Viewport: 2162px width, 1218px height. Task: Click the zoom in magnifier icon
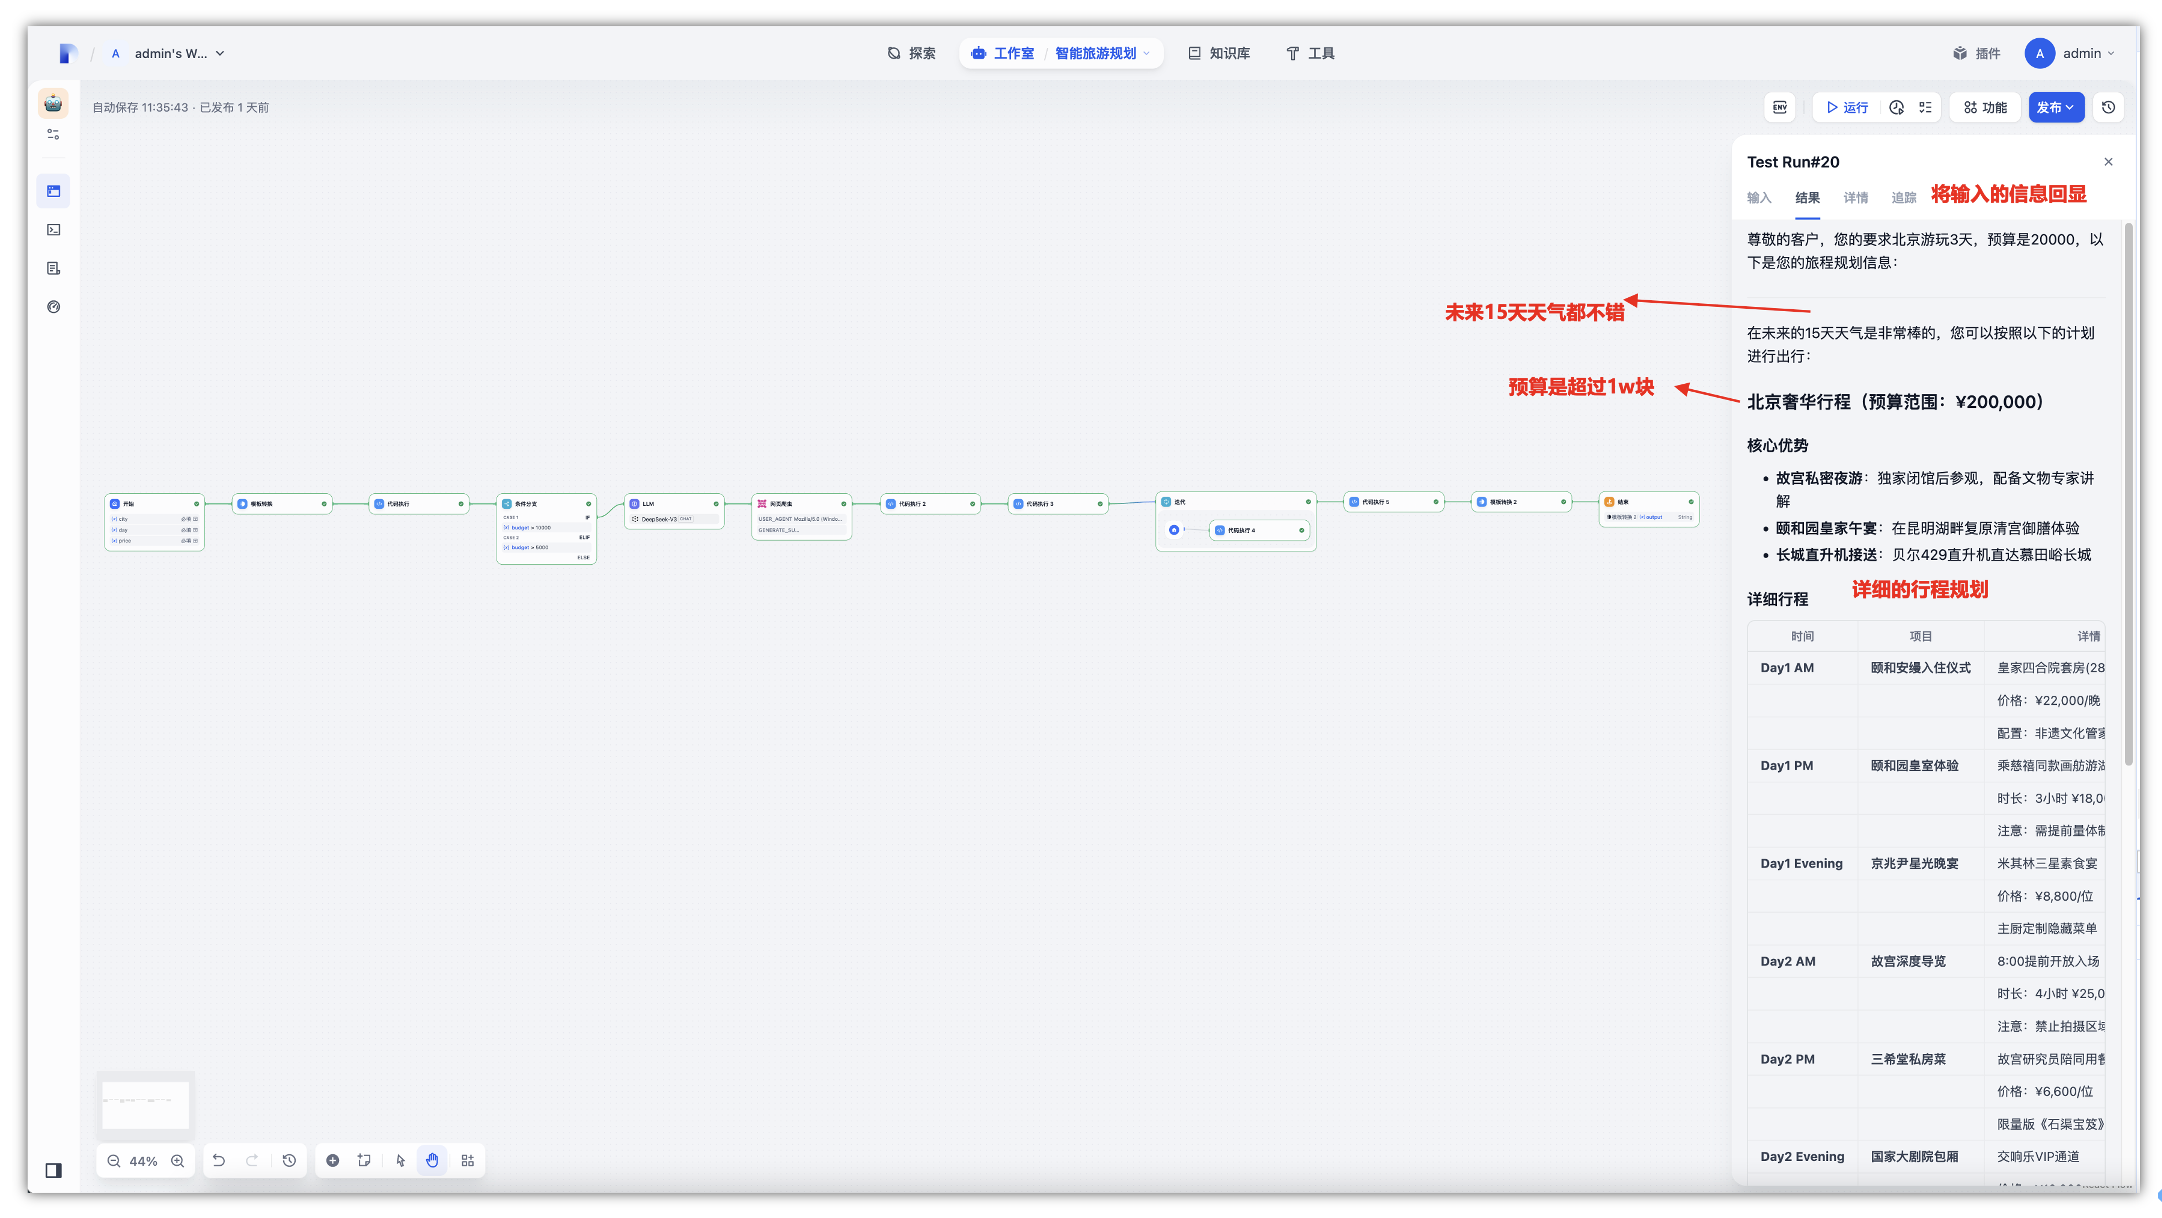coord(177,1161)
